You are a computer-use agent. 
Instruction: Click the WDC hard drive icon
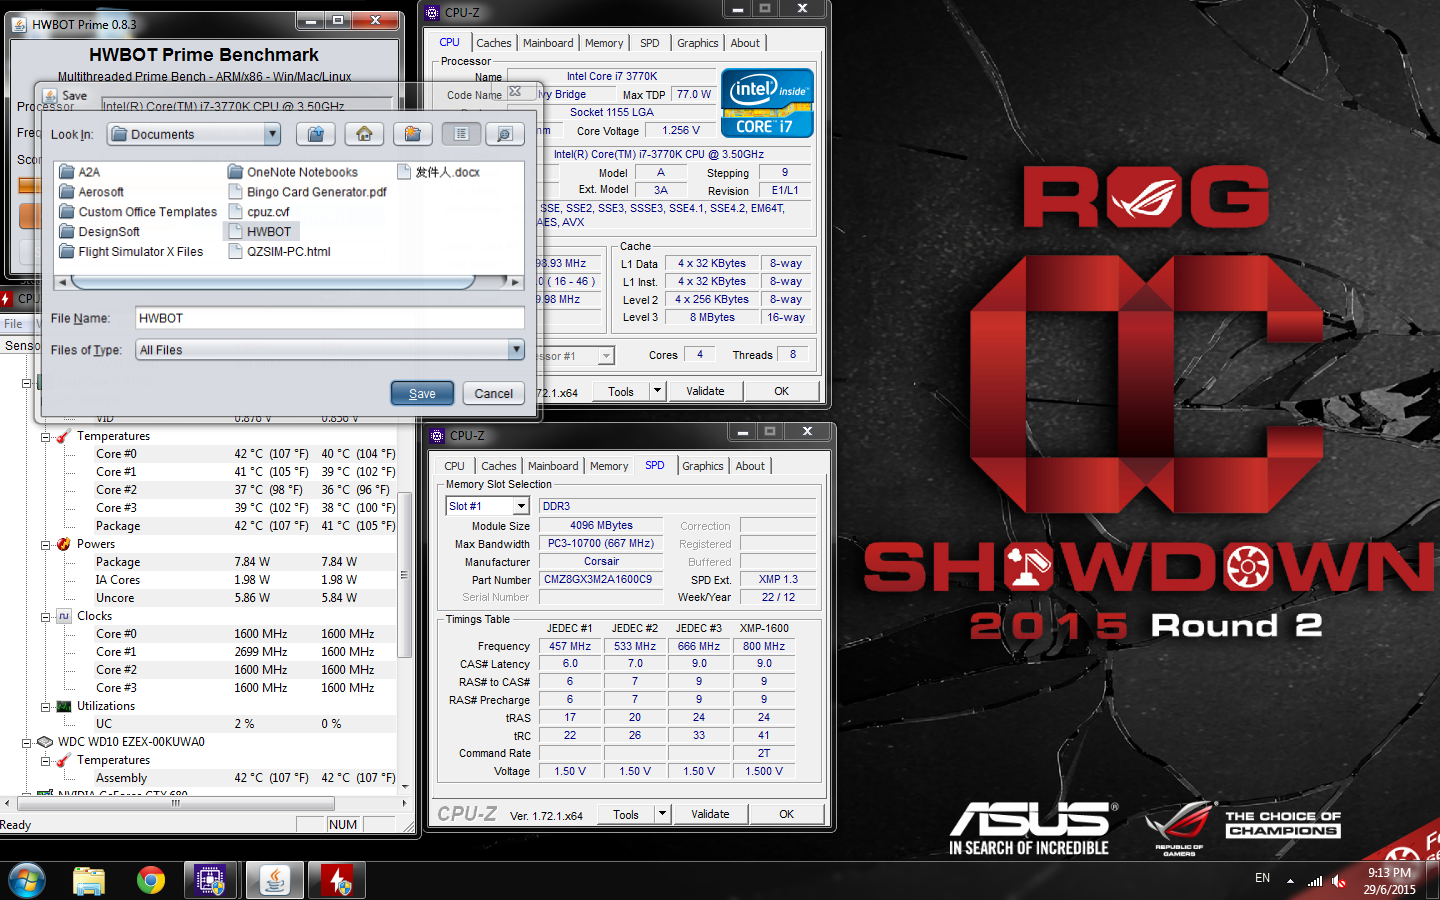pos(45,742)
